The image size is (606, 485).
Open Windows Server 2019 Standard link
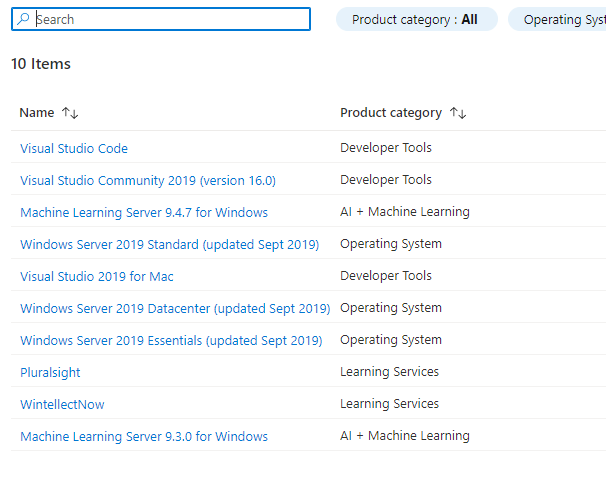(170, 245)
